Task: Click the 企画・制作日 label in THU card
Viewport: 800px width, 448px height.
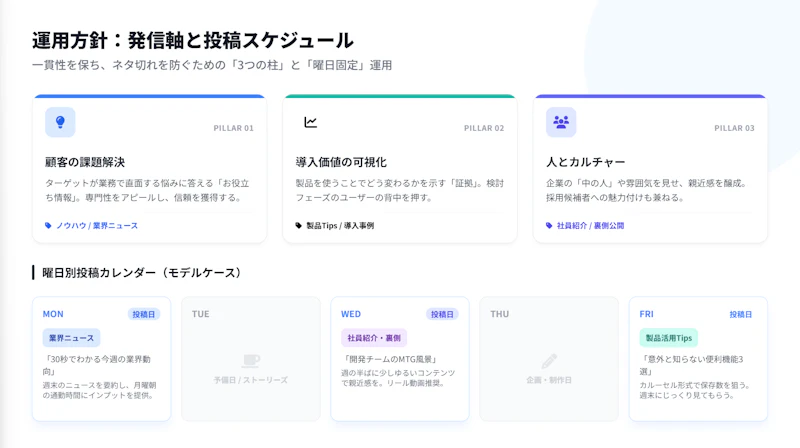Action: coord(549,380)
